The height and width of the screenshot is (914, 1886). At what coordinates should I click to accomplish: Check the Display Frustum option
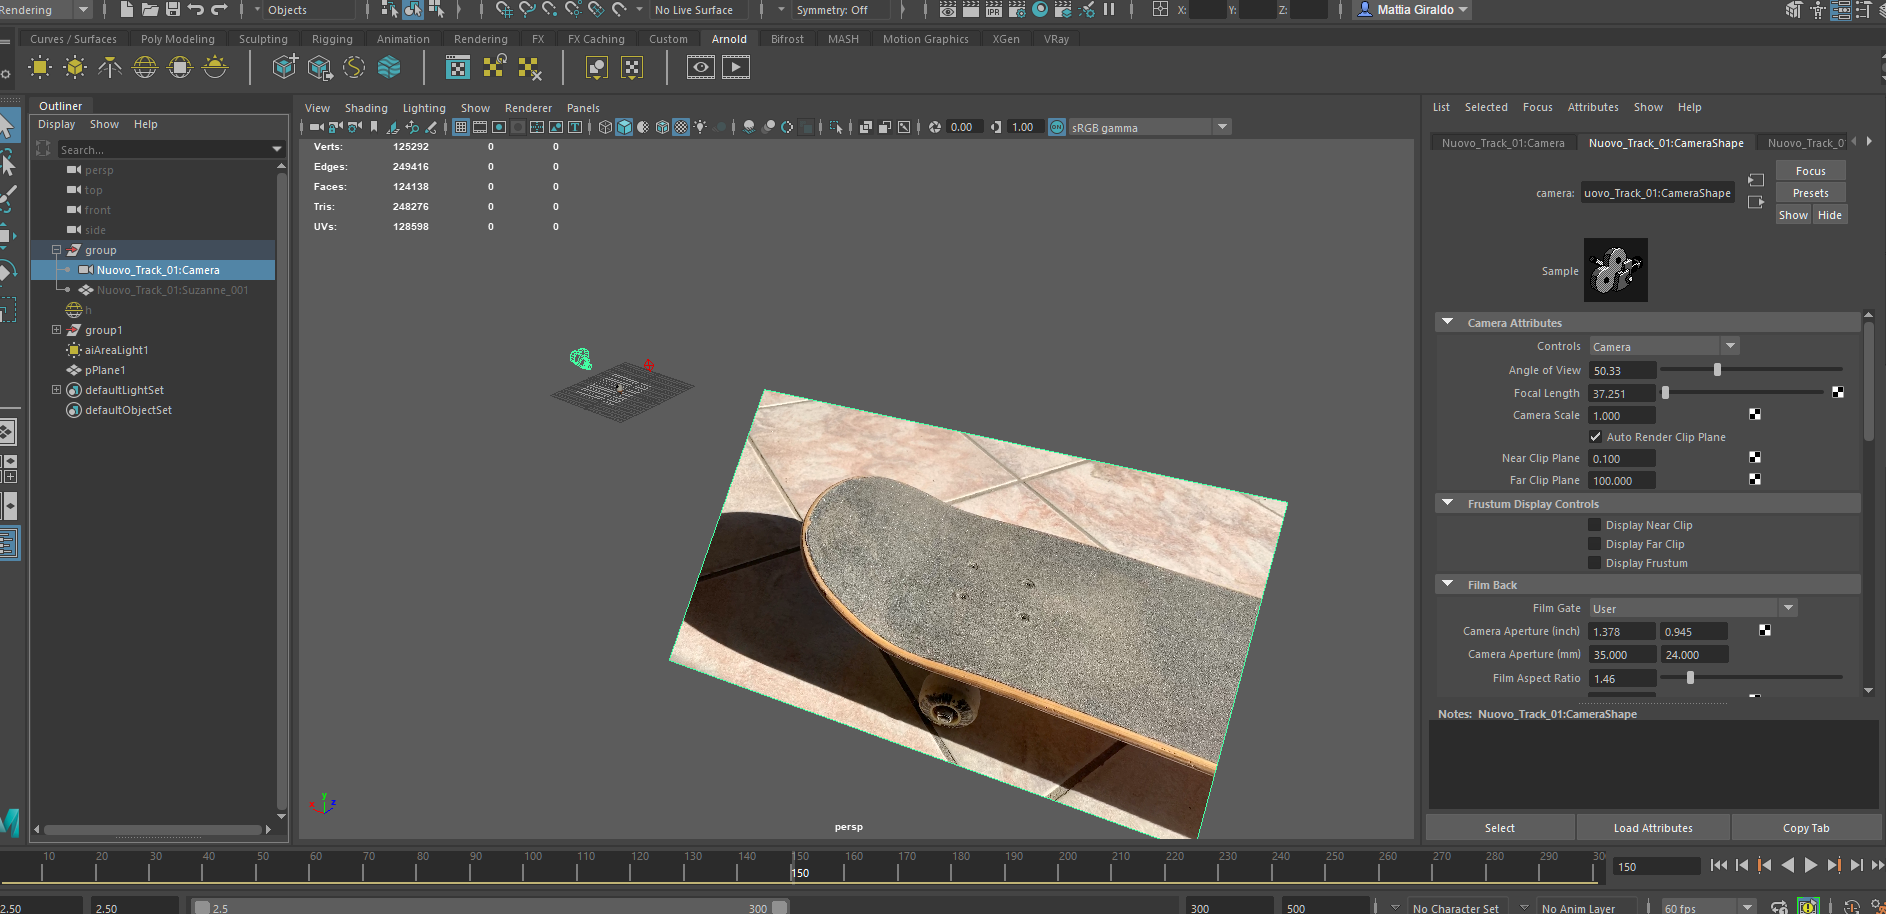pos(1595,563)
